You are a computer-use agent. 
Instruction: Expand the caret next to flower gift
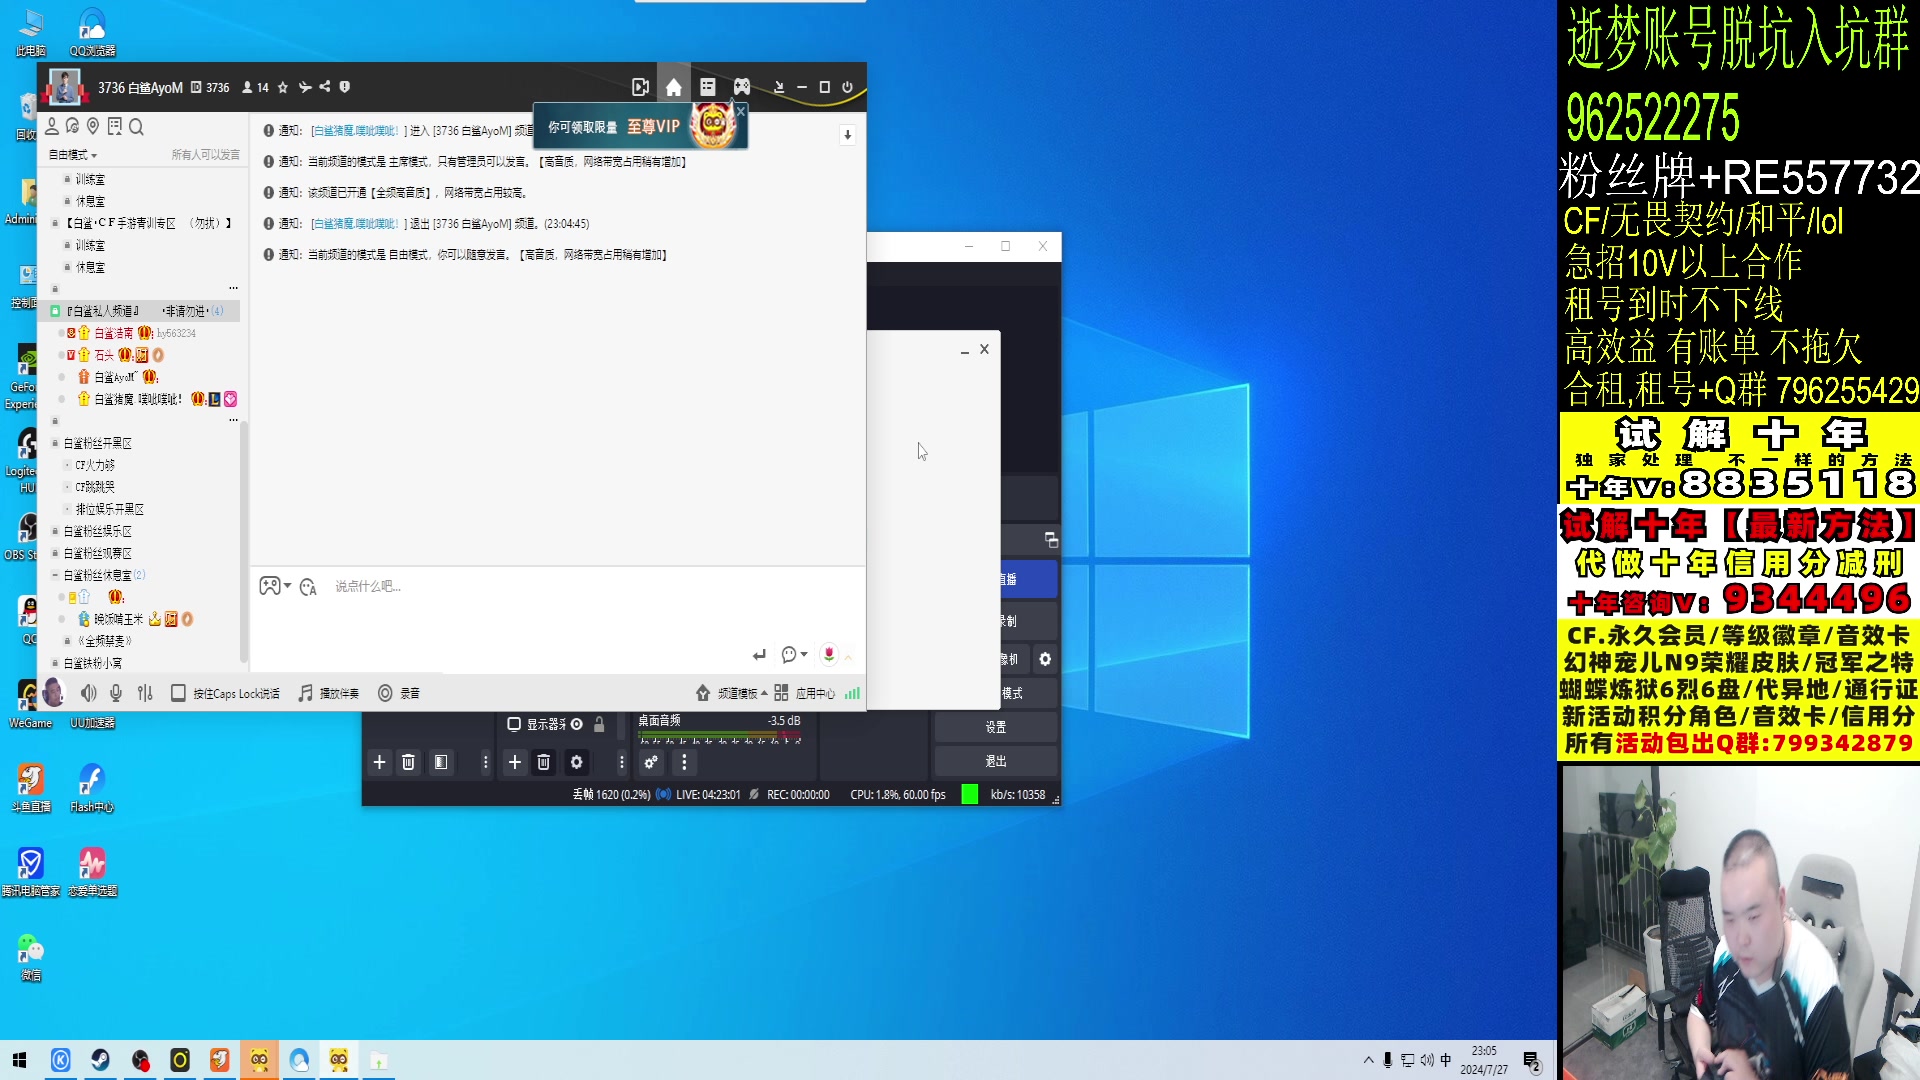(x=848, y=656)
